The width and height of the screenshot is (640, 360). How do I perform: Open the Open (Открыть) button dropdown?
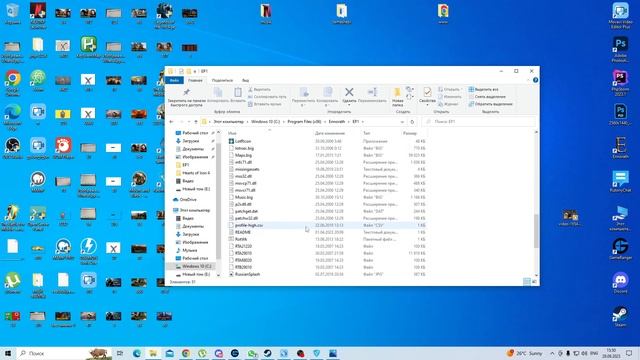pos(461,89)
